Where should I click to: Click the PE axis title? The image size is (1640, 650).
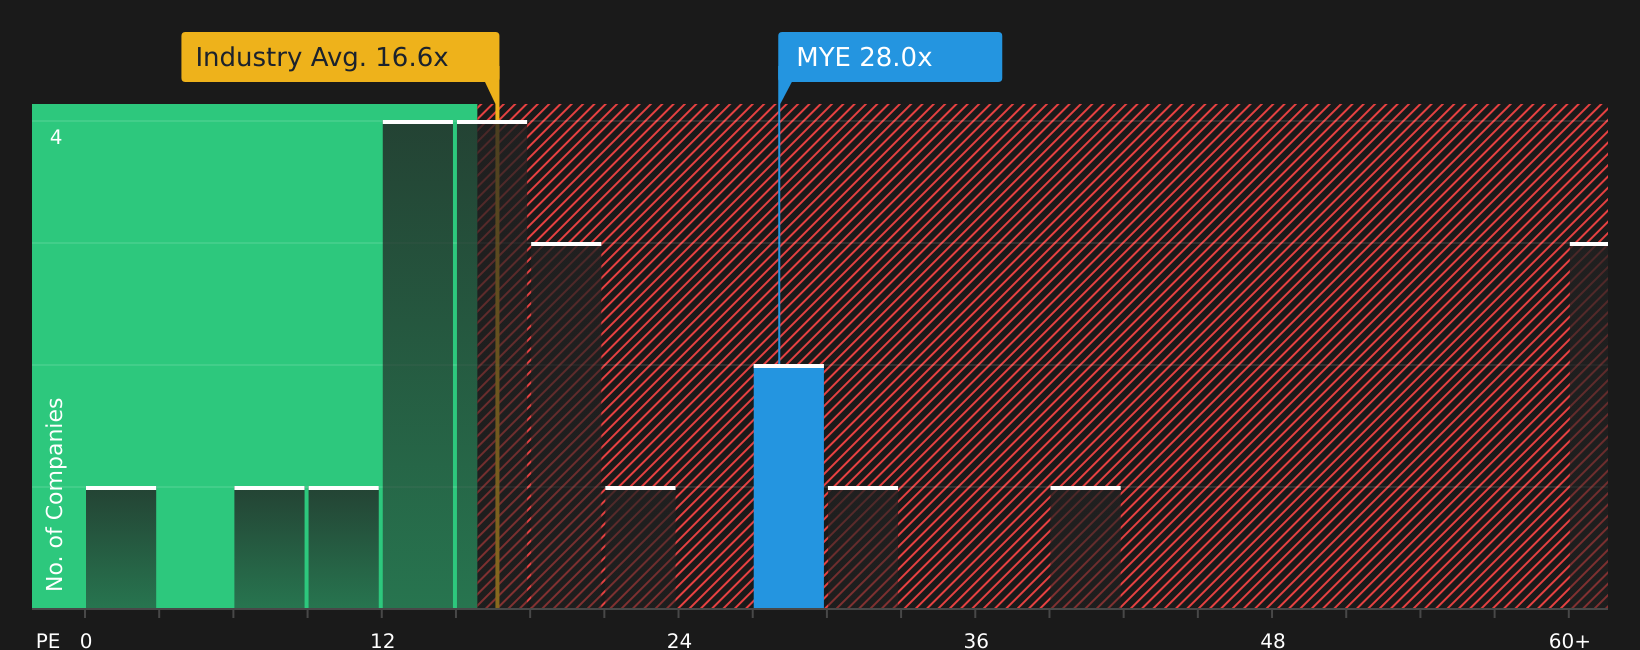tap(48, 640)
